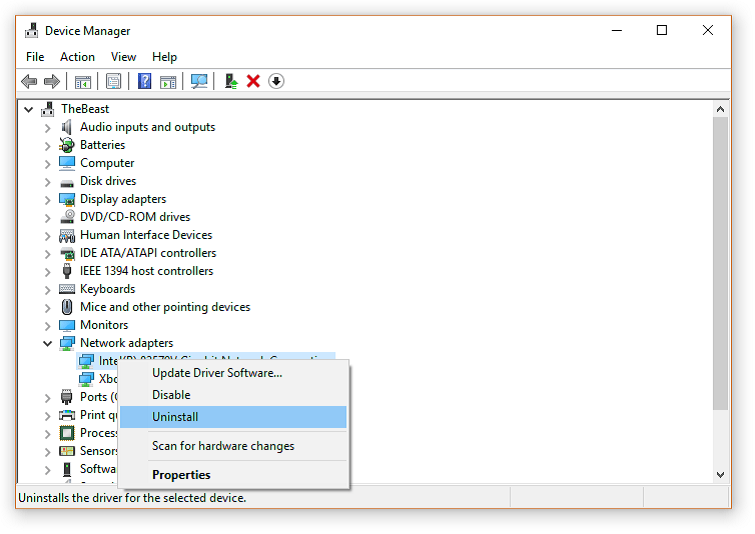Viewport: 755px width, 534px height.
Task: Click the Back arrow toolbar icon
Action: coord(29,81)
